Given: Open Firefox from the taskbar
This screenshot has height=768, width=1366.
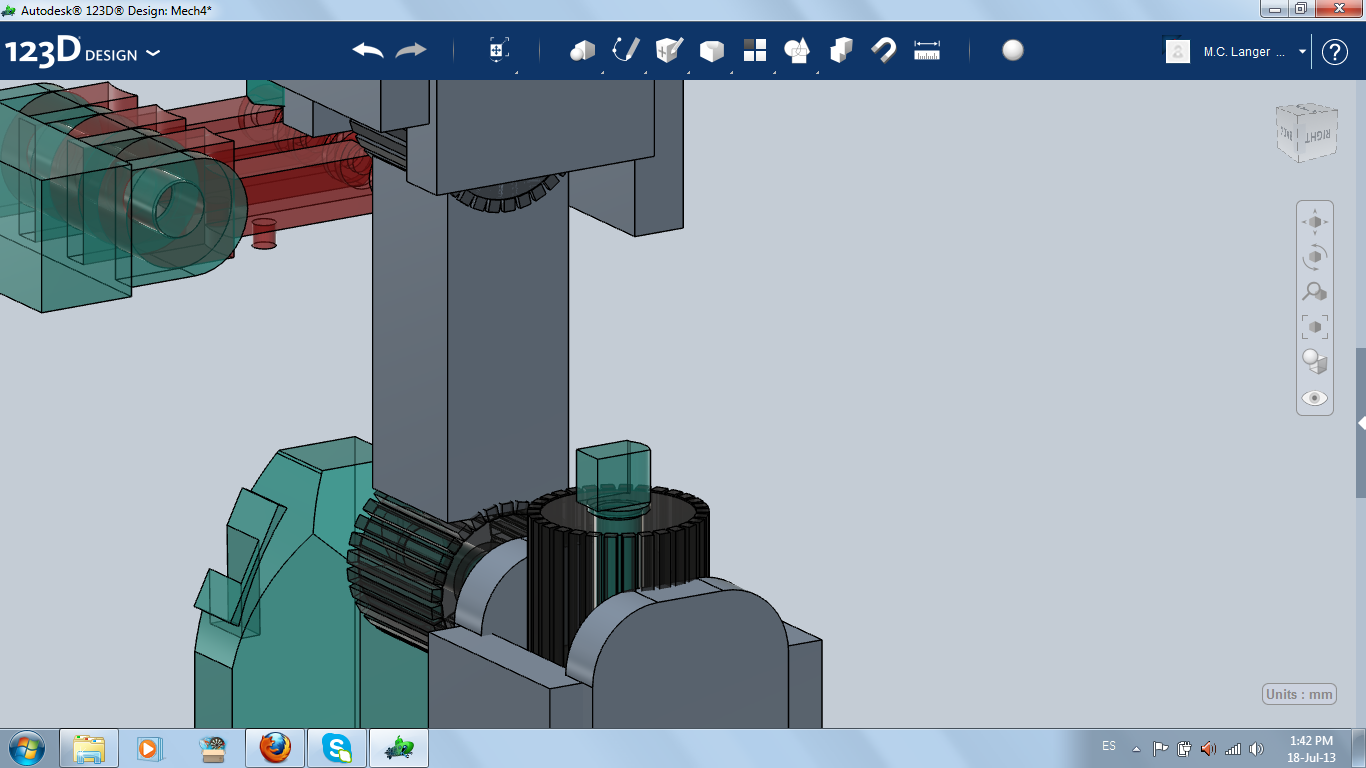Looking at the screenshot, I should 275,748.
